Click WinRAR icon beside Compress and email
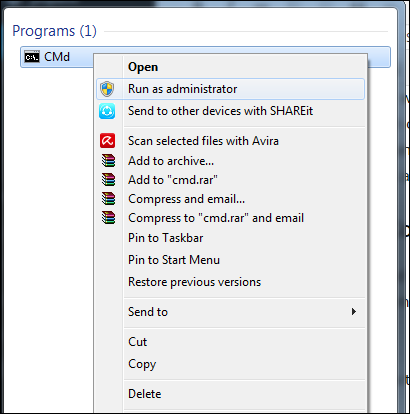Image resolution: width=410 pixels, height=414 pixels. 108,199
